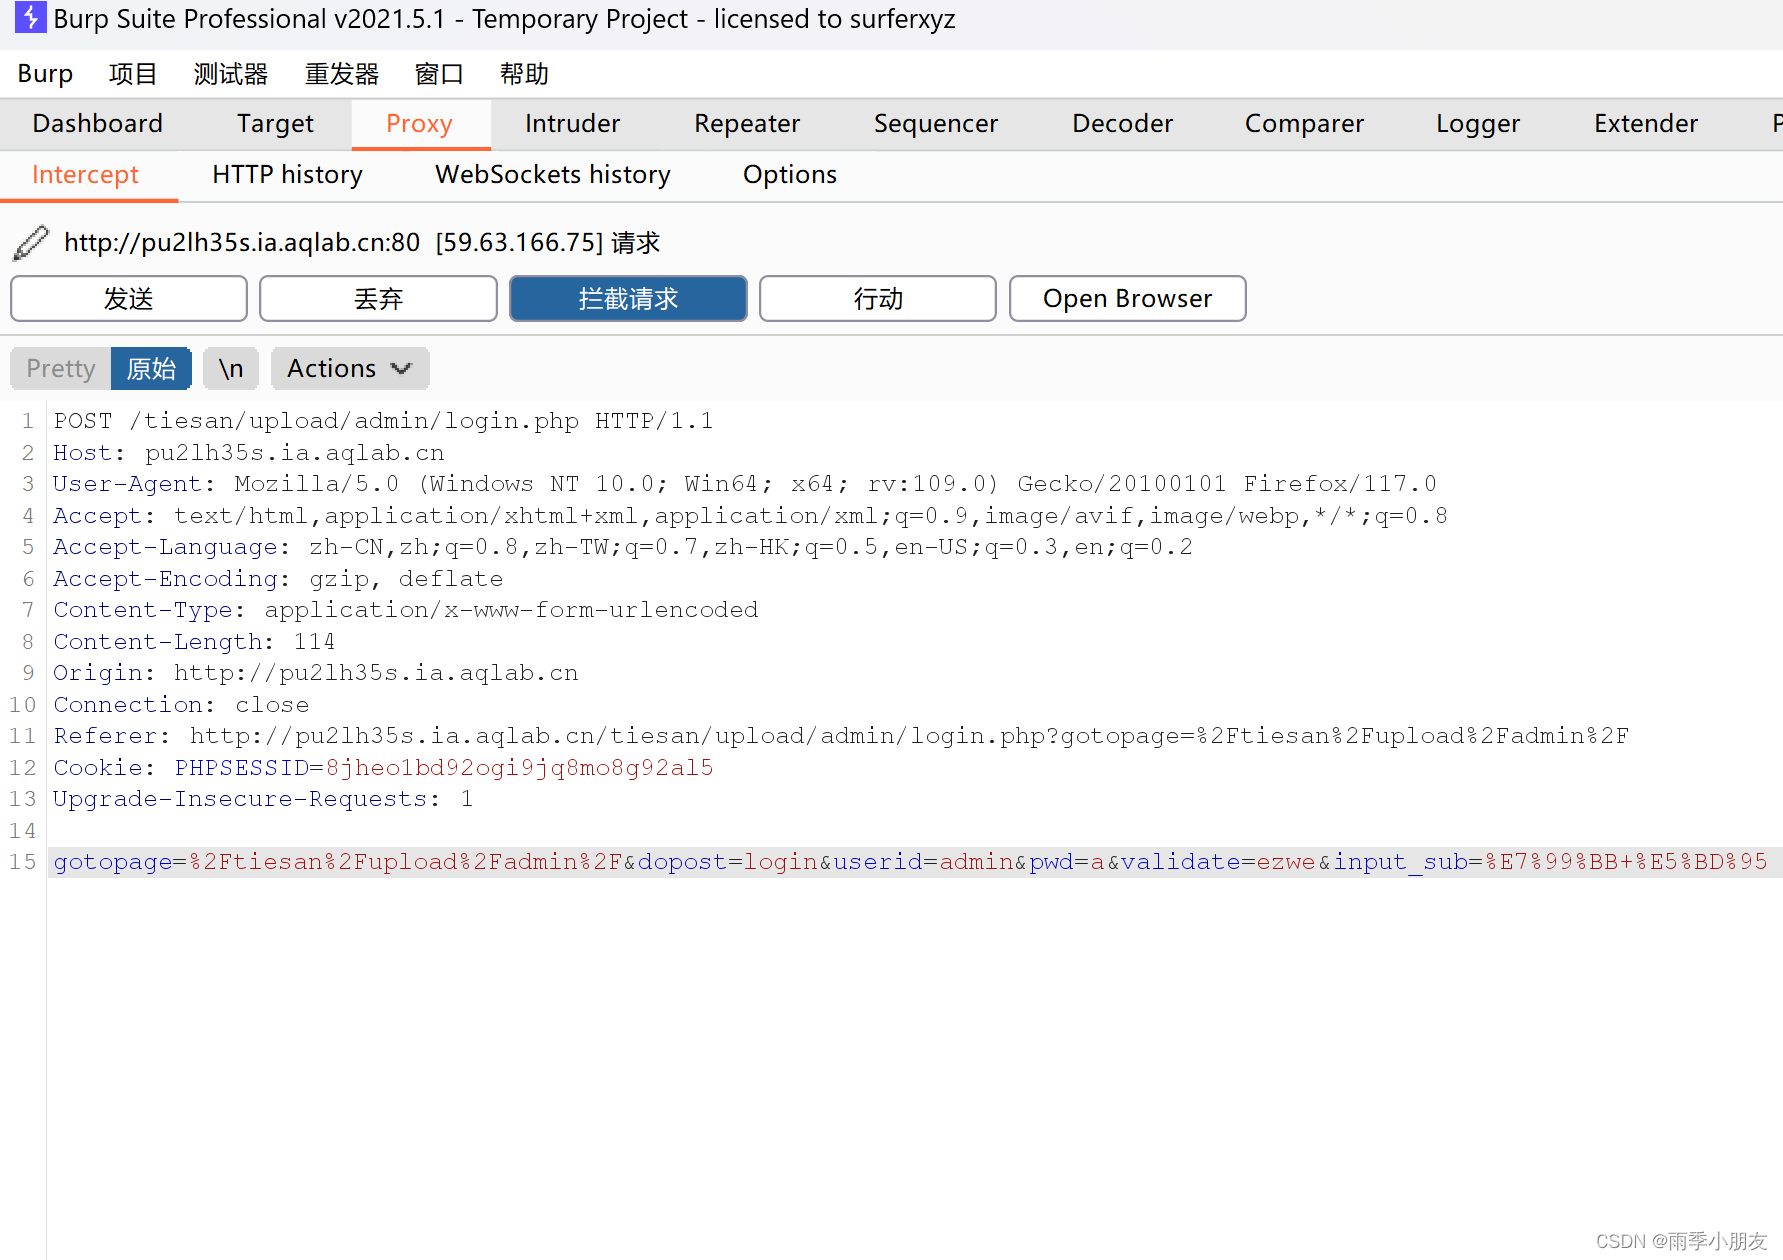1783x1260 pixels.
Task: Click the 行动 (Action) button
Action: (878, 298)
